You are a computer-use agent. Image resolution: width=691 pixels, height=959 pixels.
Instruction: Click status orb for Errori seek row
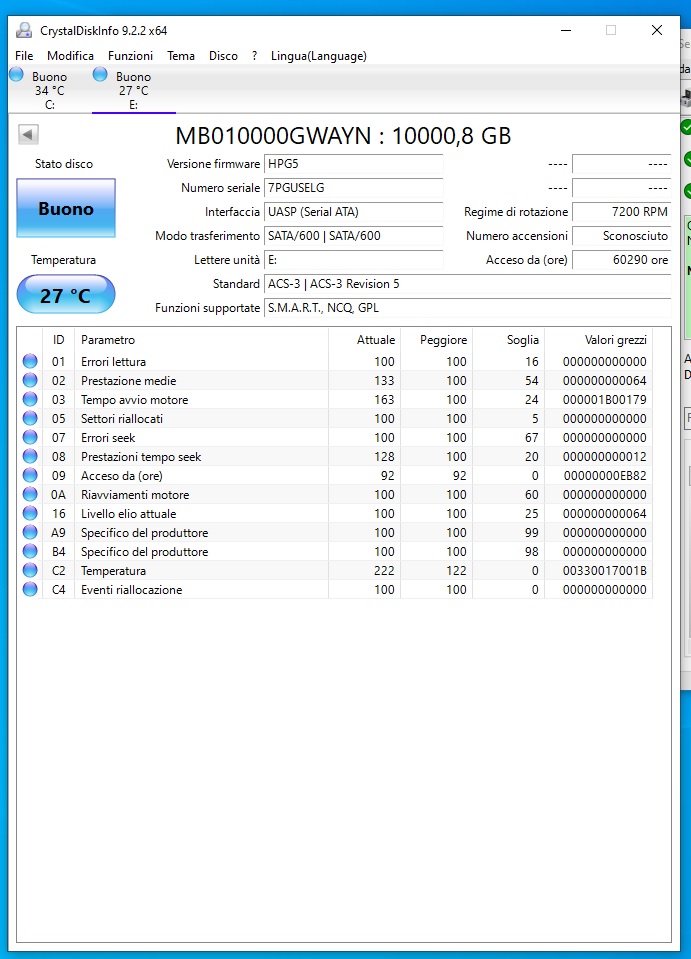(30, 437)
